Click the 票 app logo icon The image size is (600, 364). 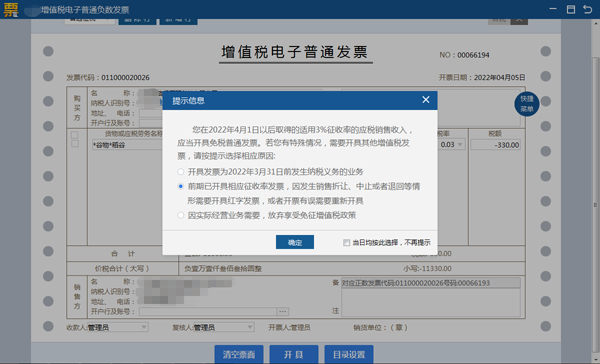tap(11, 9)
